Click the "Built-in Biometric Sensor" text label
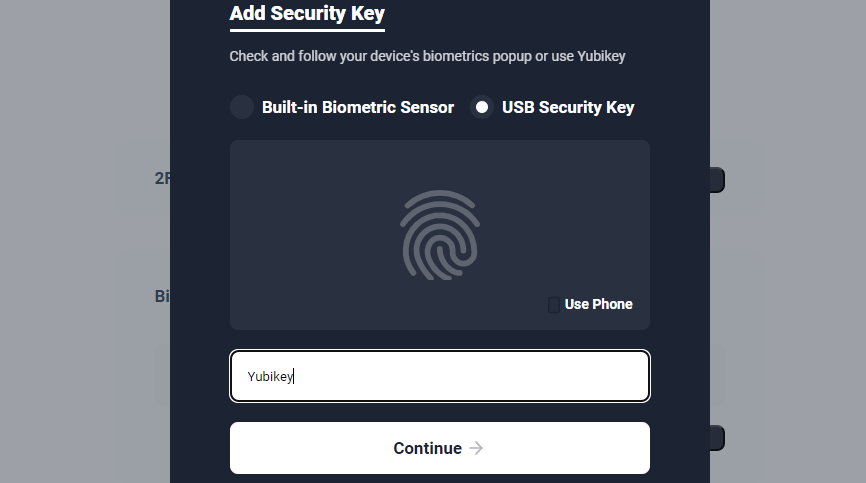 pyautogui.click(x=358, y=107)
